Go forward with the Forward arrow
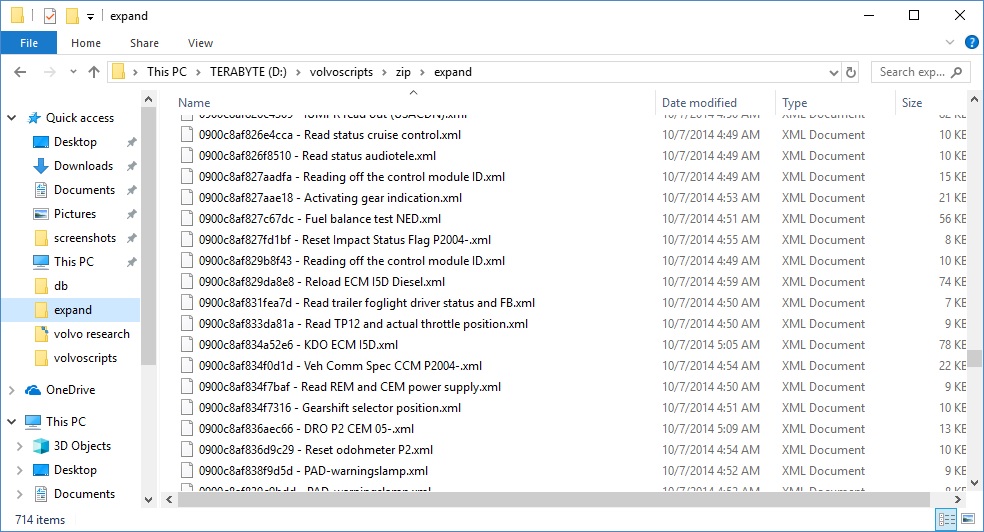Screen dimensions: 984x532 point(50,72)
